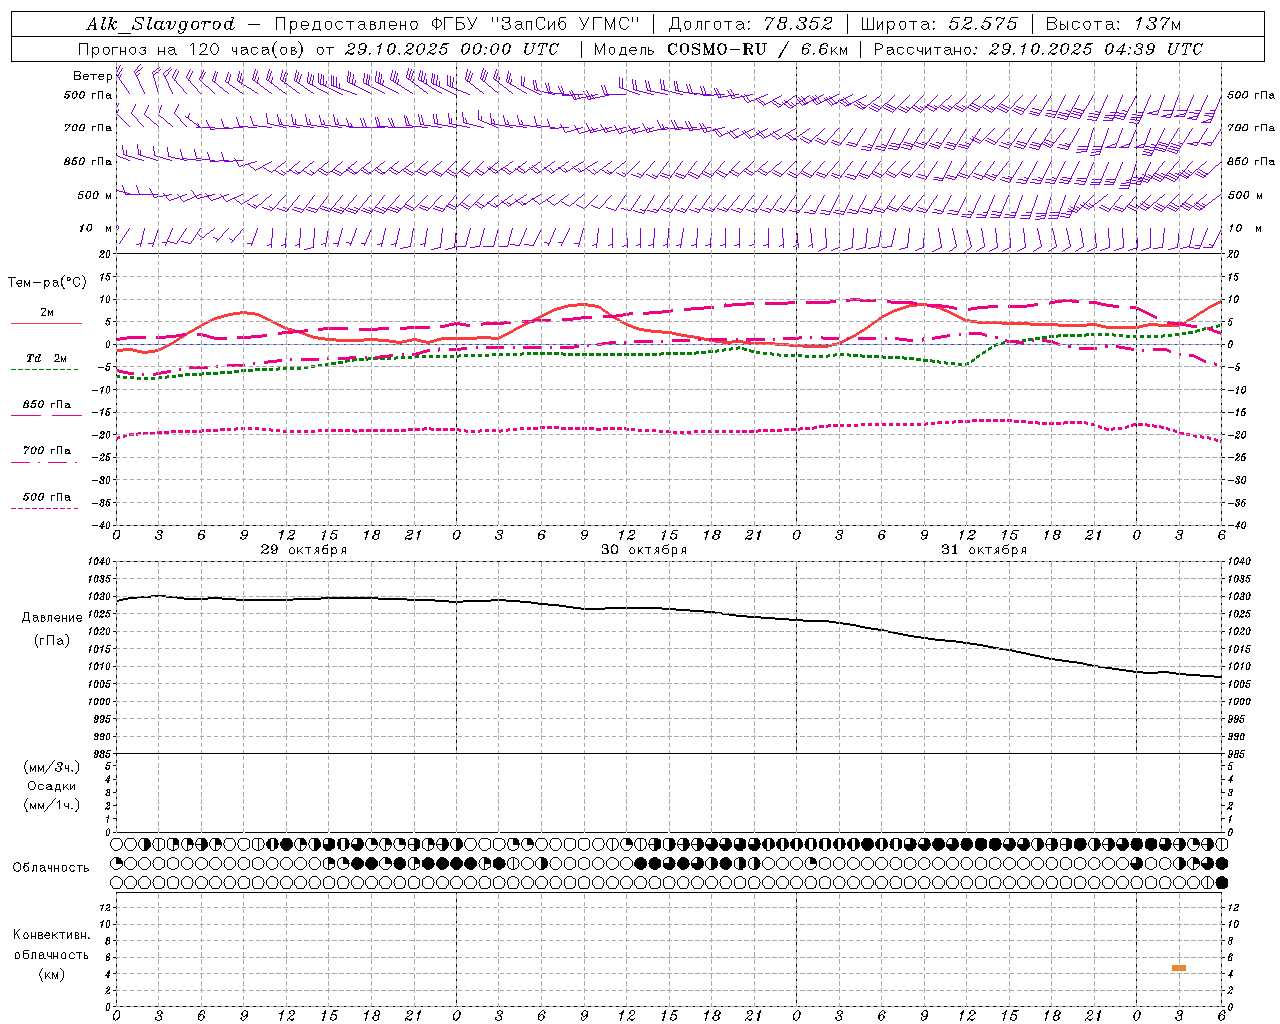Click the Тем-ра(°C) panel label
1280x1024 pixels.
click(47, 283)
